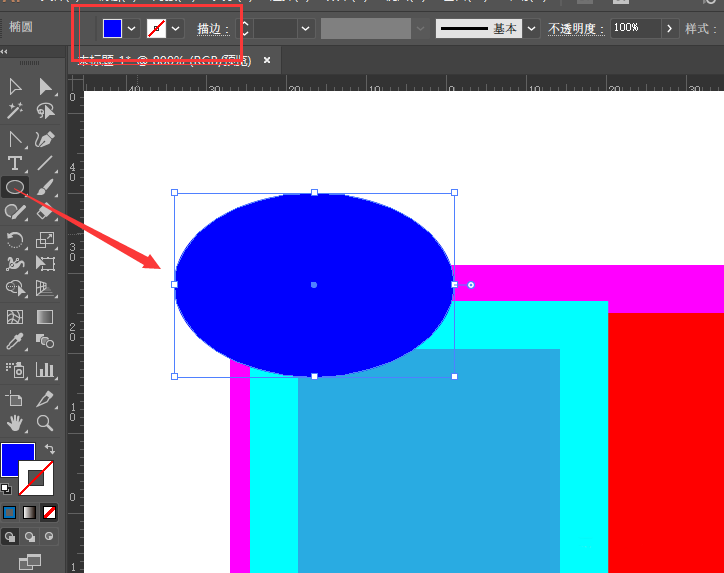This screenshot has height=573, width=724.
Task: Open fill color dropdown in control bar
Action: (132, 29)
